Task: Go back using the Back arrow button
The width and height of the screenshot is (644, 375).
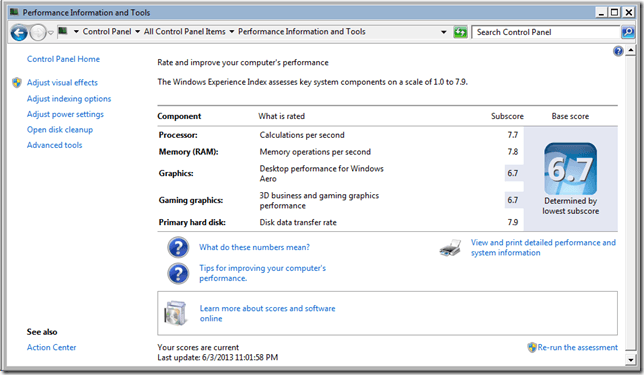Action: tap(19, 32)
